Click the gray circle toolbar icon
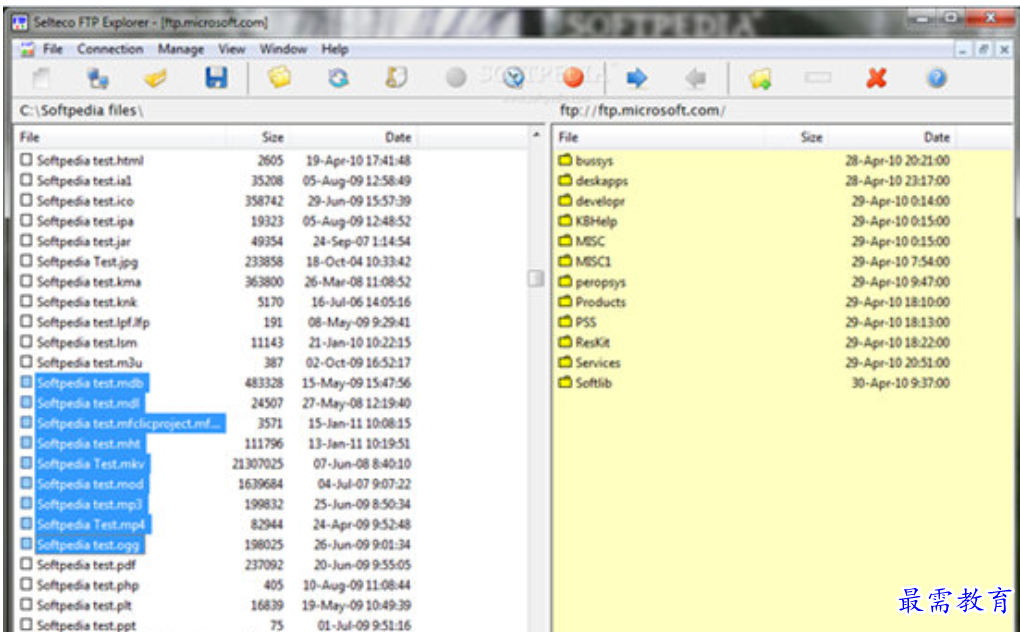 [x=456, y=78]
